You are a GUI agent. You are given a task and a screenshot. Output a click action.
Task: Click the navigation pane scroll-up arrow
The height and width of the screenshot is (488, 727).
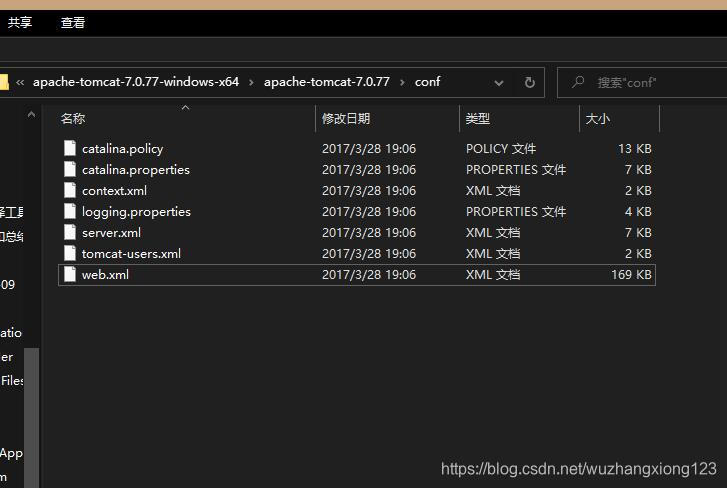[31, 114]
